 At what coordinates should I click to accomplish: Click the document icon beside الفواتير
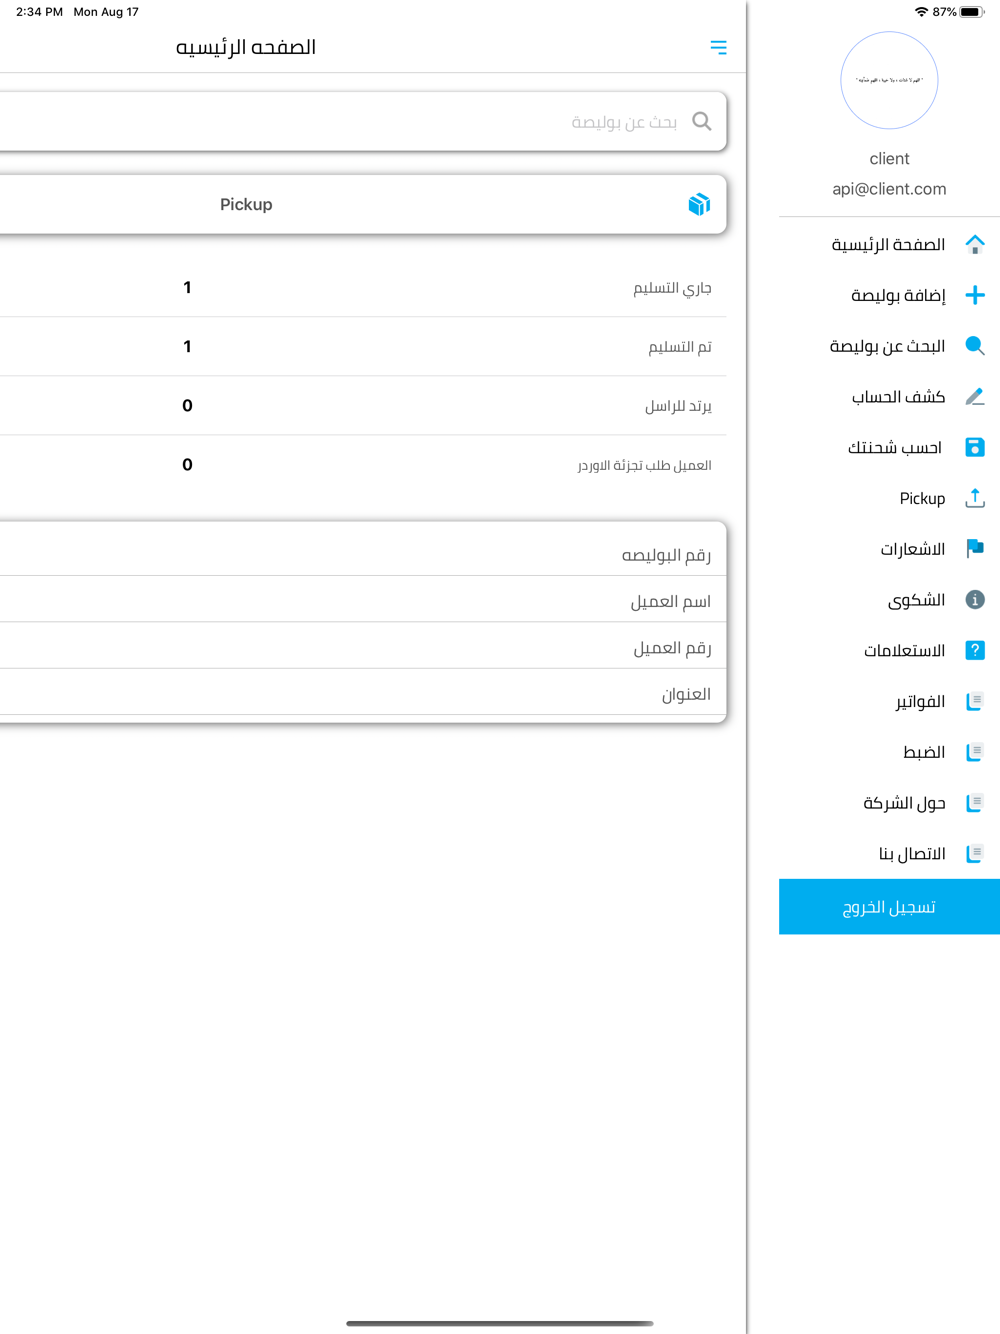tap(975, 701)
